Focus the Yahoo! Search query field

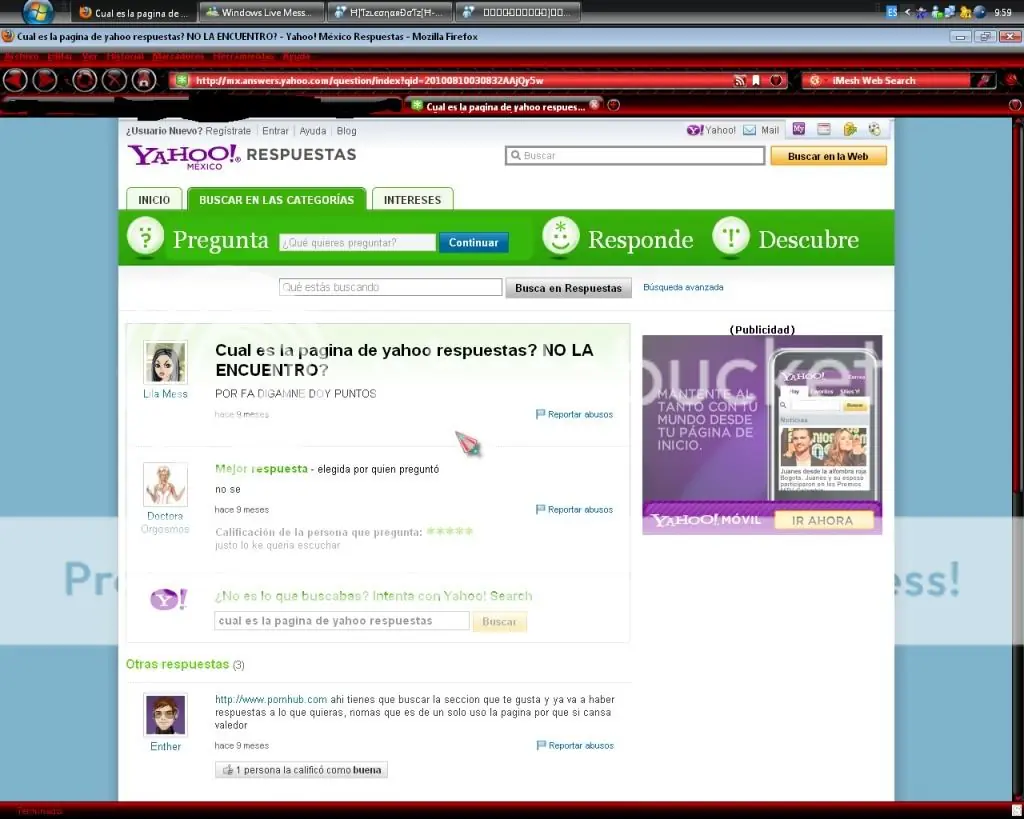[x=342, y=620]
